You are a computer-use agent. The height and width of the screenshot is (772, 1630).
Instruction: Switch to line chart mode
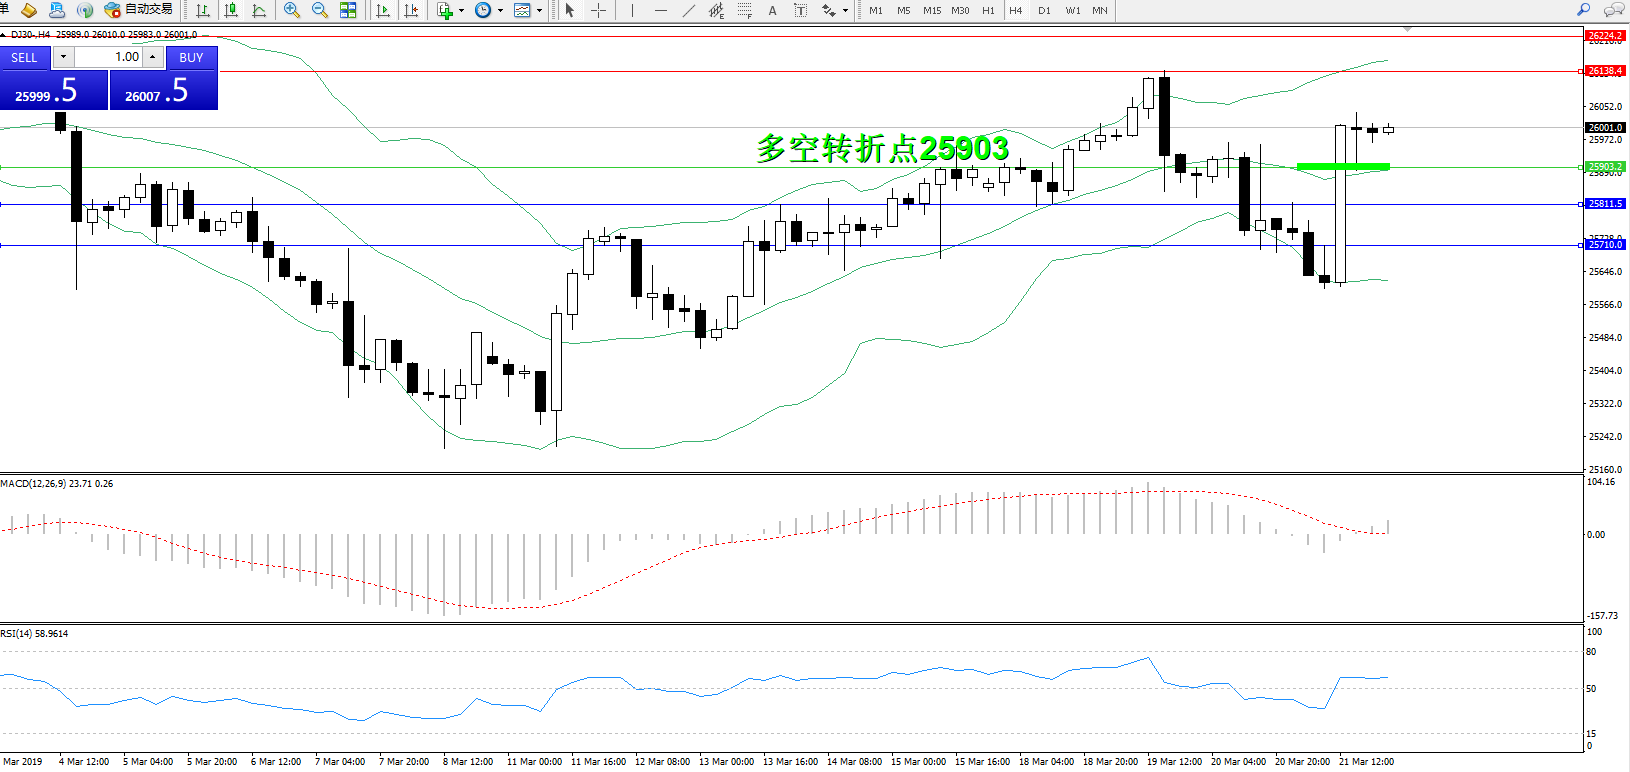pos(259,10)
